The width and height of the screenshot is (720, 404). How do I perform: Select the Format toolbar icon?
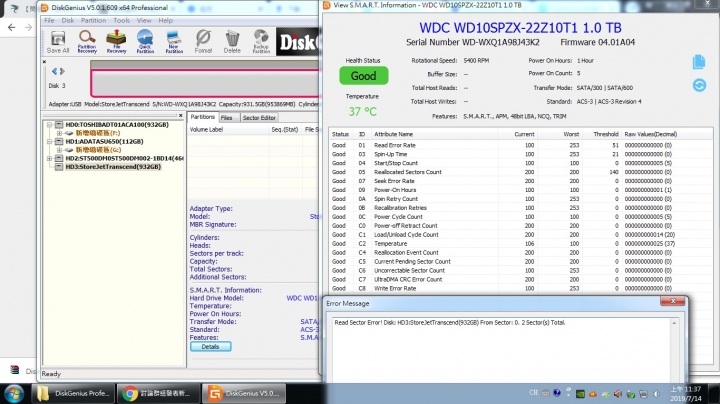coord(203,42)
